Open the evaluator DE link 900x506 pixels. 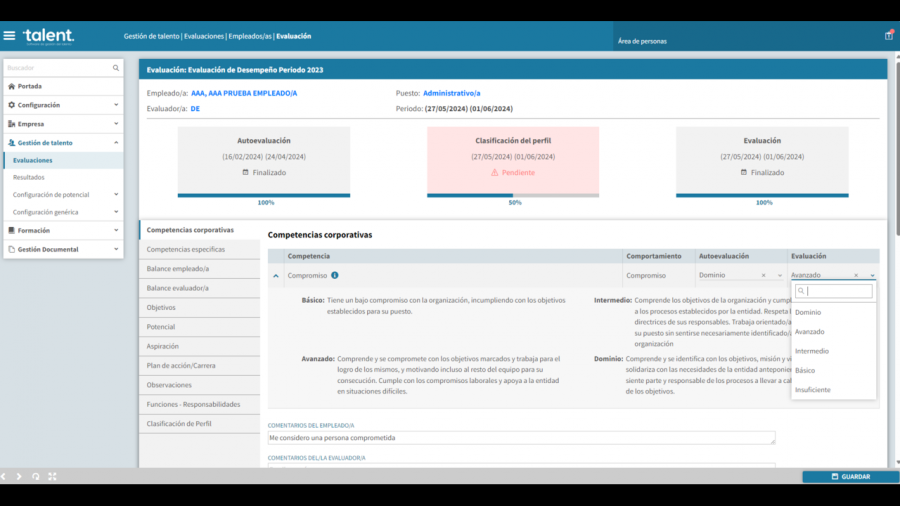point(195,108)
